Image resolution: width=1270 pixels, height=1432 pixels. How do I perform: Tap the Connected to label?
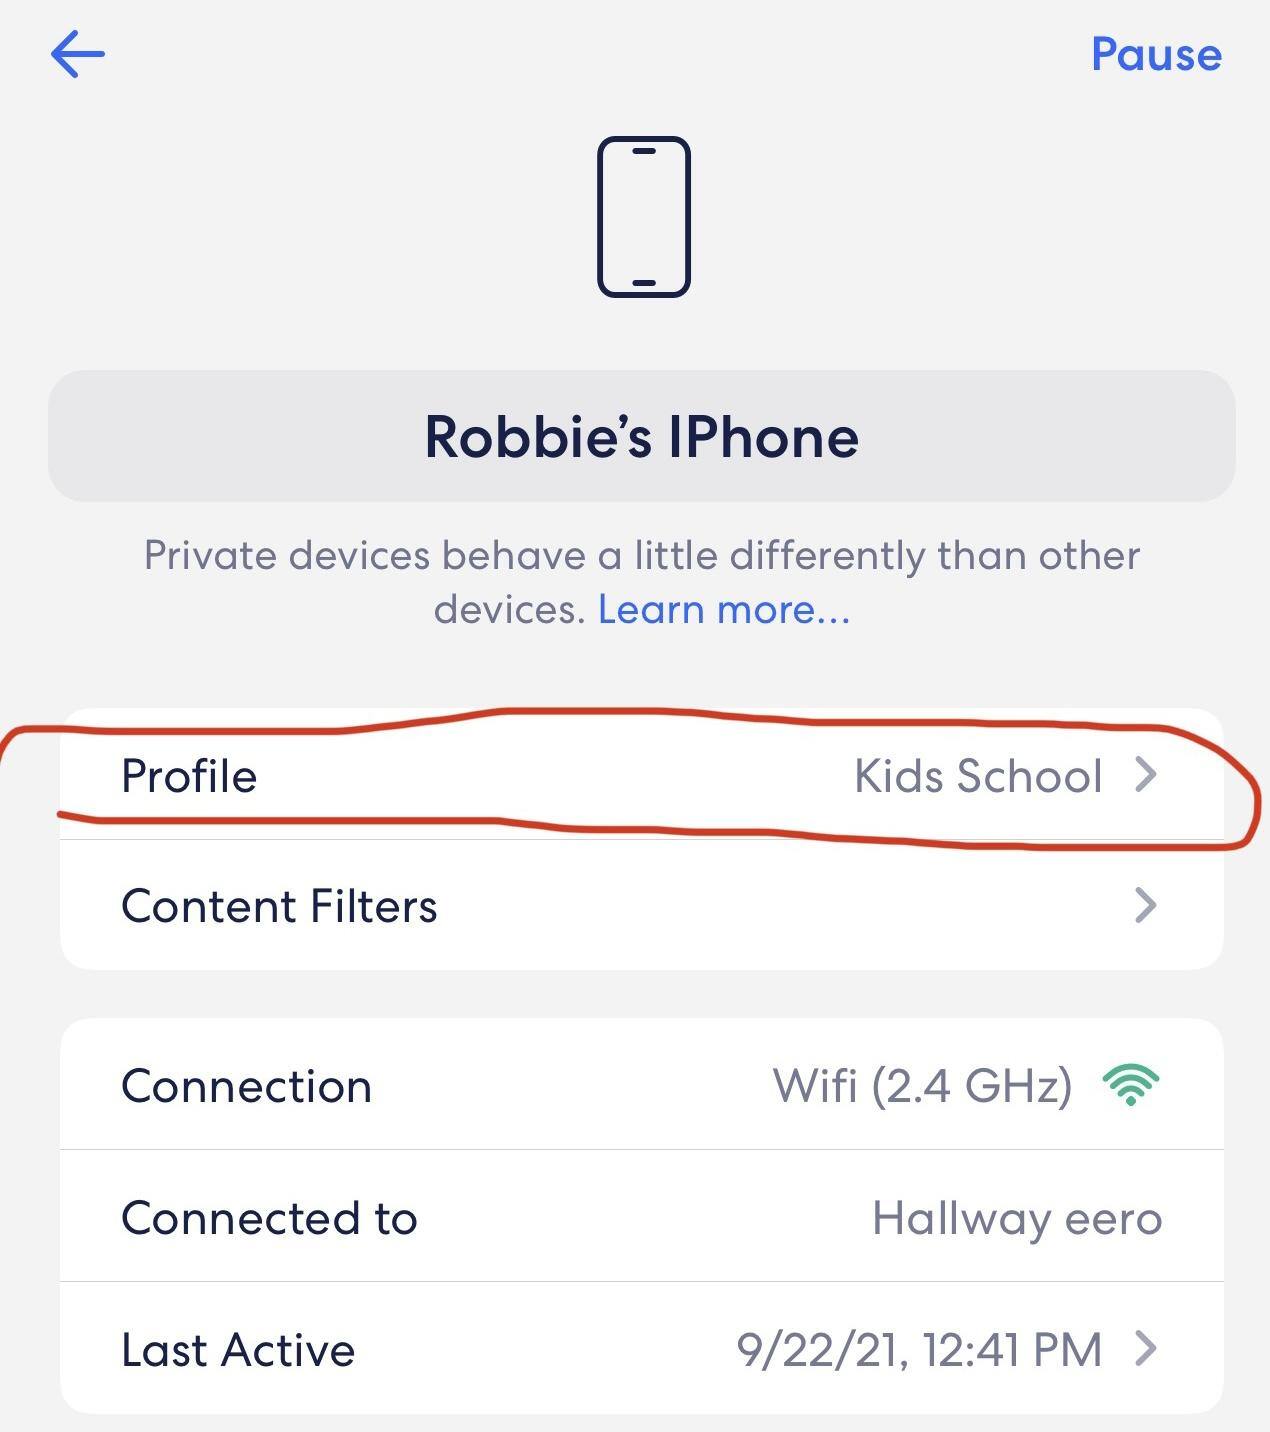click(269, 1218)
